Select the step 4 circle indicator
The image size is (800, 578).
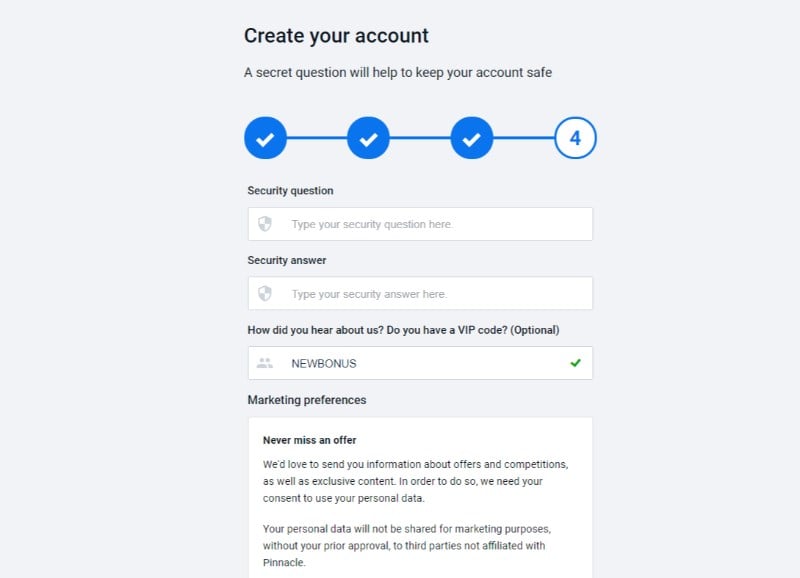[575, 138]
